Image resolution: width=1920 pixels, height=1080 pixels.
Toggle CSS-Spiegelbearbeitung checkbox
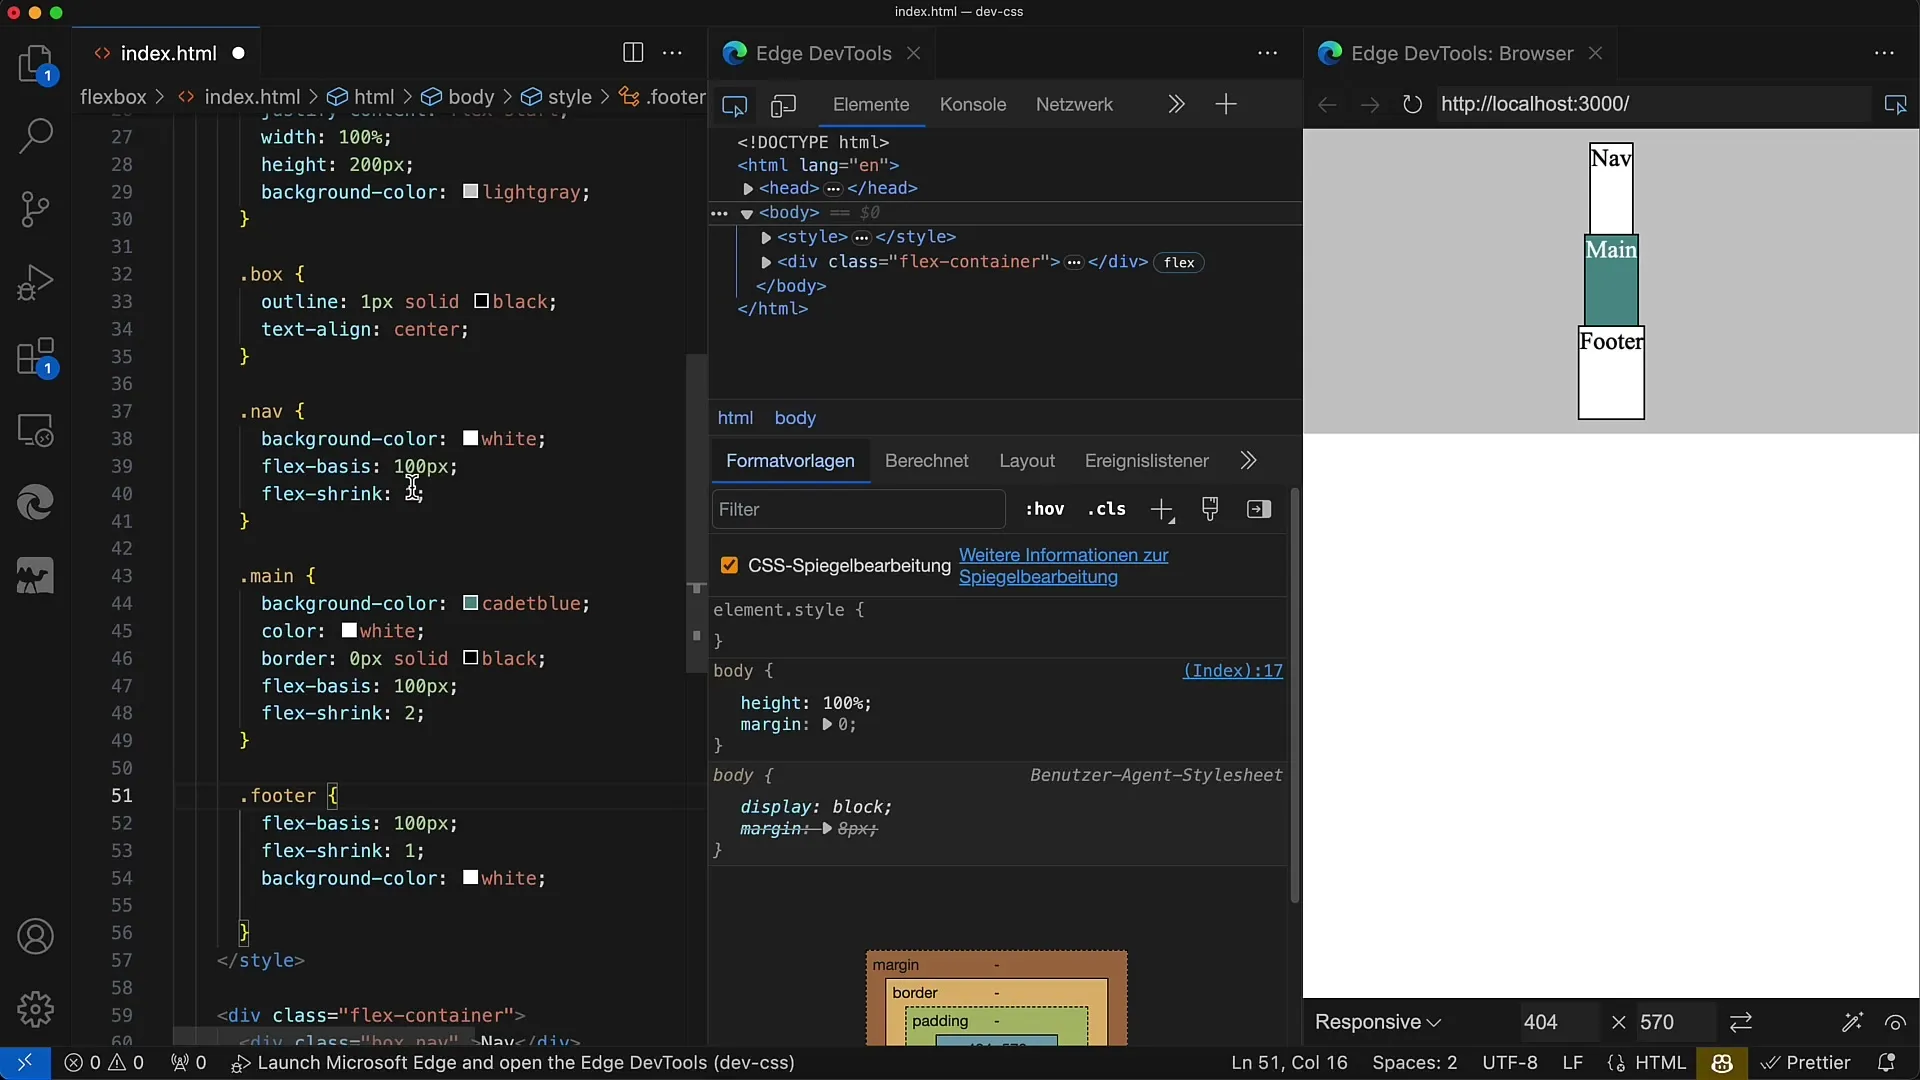[729, 566]
